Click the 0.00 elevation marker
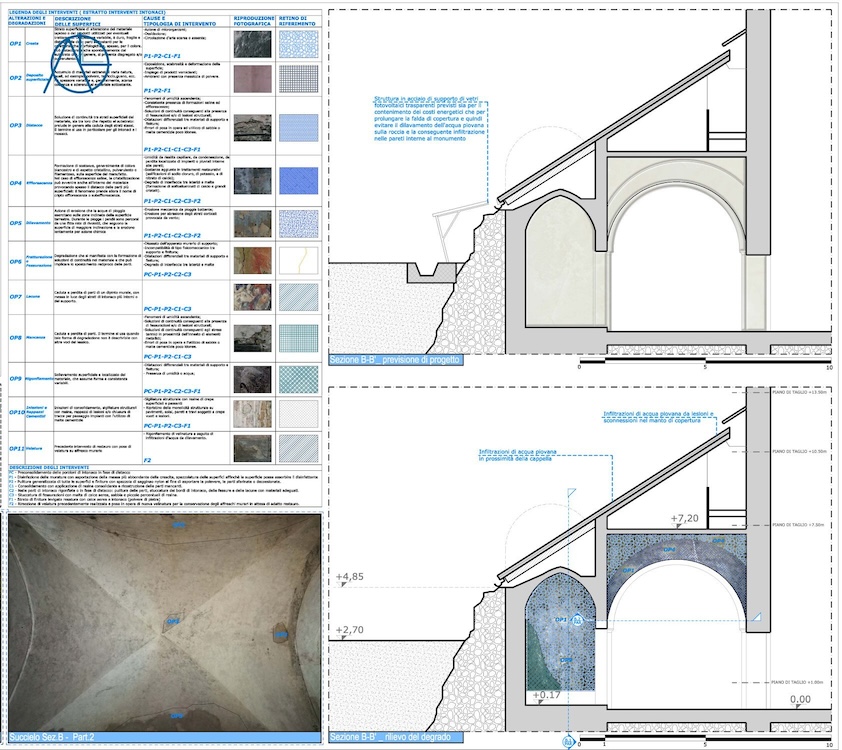The image size is (842, 750). [x=800, y=700]
